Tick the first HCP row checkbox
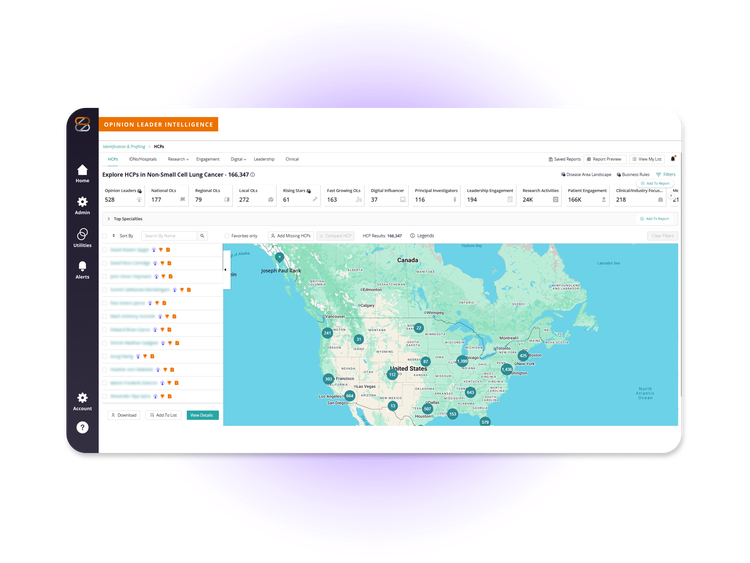The width and height of the screenshot is (750, 563). coord(105,250)
